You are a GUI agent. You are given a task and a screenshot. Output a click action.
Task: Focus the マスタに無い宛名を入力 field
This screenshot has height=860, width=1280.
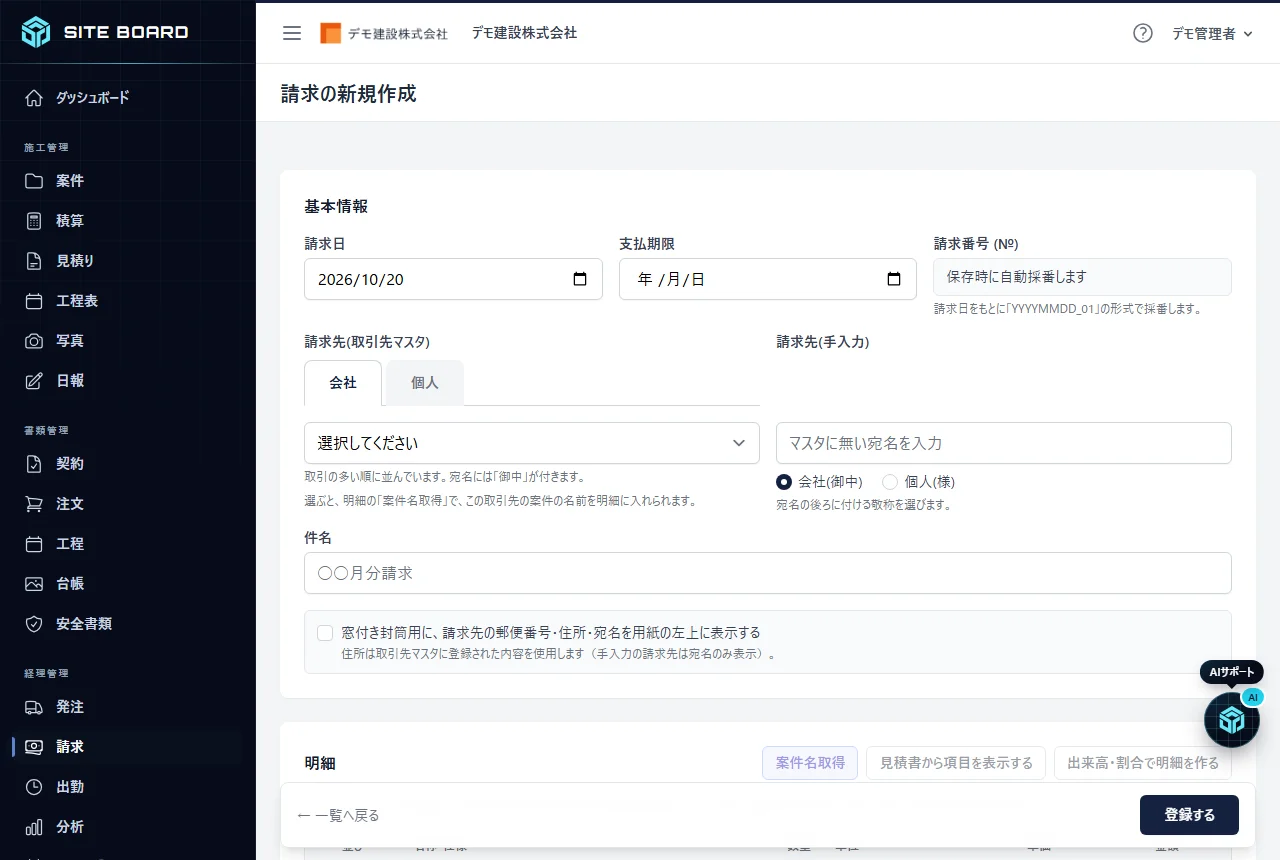[x=1004, y=443]
